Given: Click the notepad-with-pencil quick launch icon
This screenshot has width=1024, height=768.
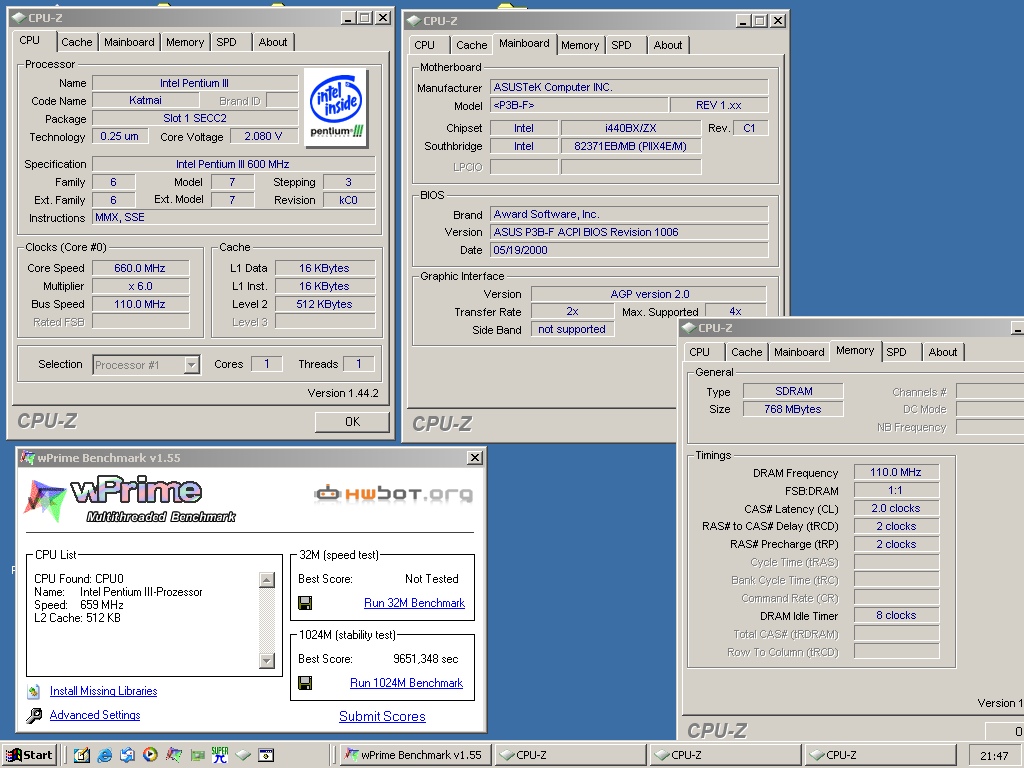Looking at the screenshot, I should point(82,755).
